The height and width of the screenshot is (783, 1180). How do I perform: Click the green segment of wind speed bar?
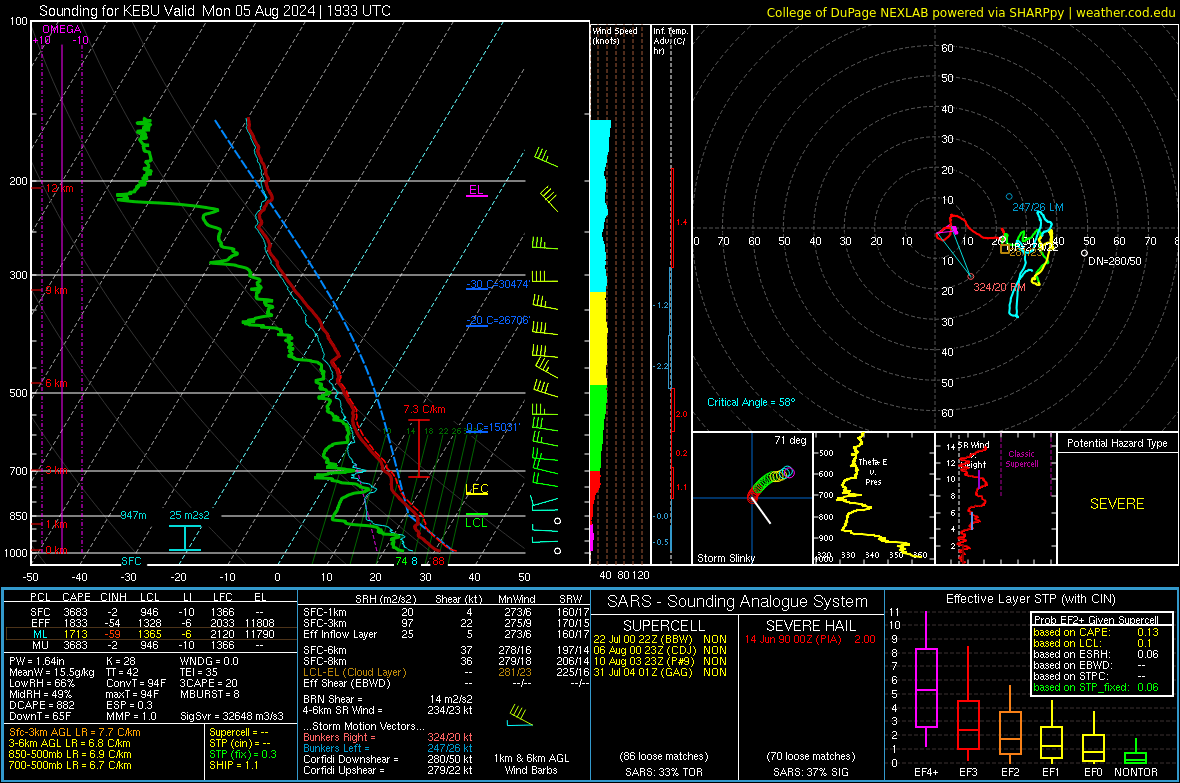point(597,428)
